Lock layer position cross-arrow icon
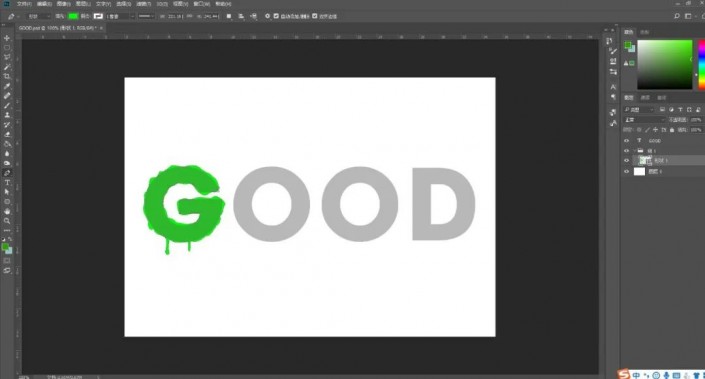The width and height of the screenshot is (705, 379). click(x=655, y=130)
